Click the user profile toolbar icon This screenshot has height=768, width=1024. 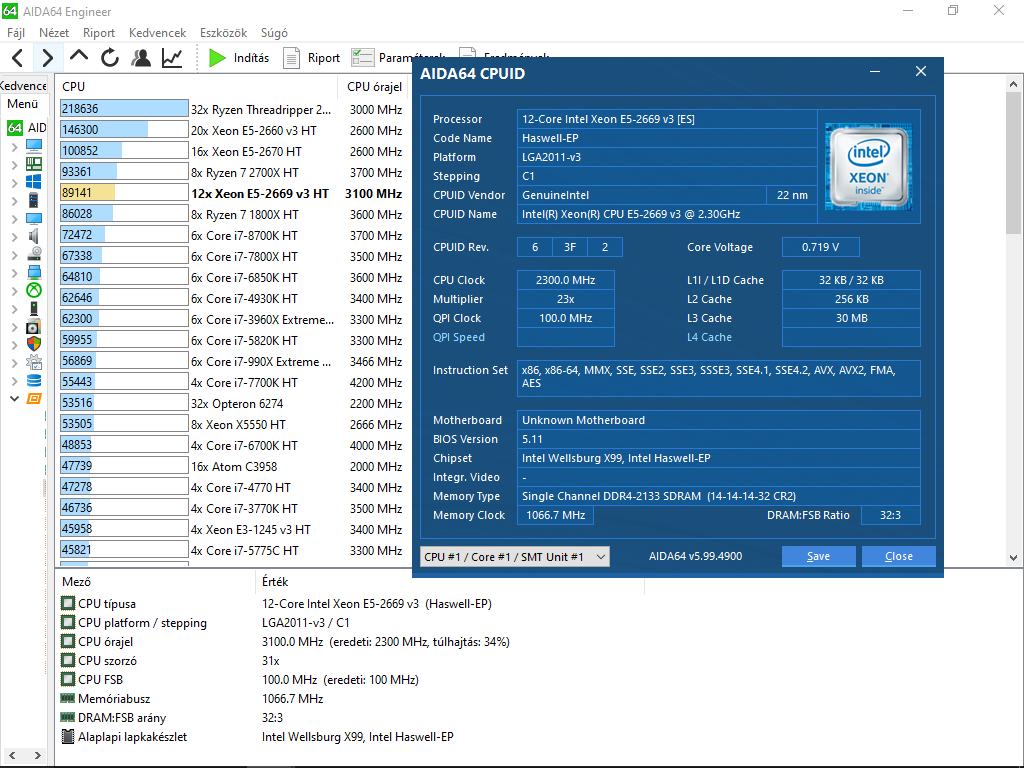pyautogui.click(x=141, y=58)
